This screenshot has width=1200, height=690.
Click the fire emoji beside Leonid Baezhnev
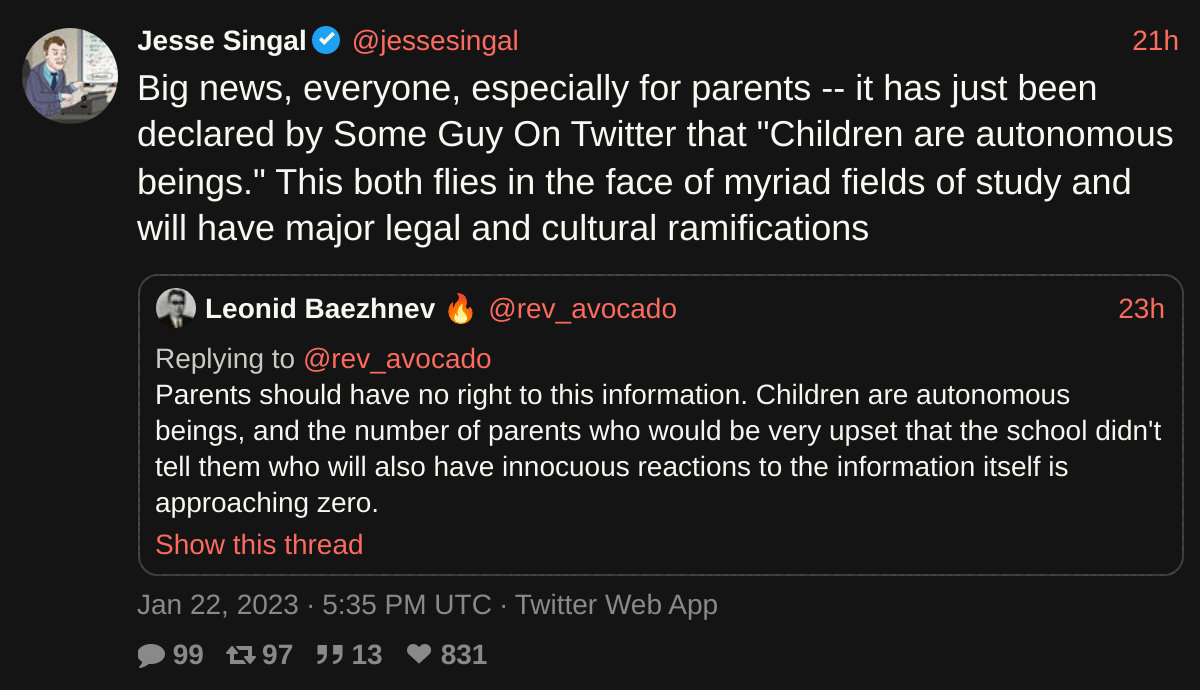460,309
